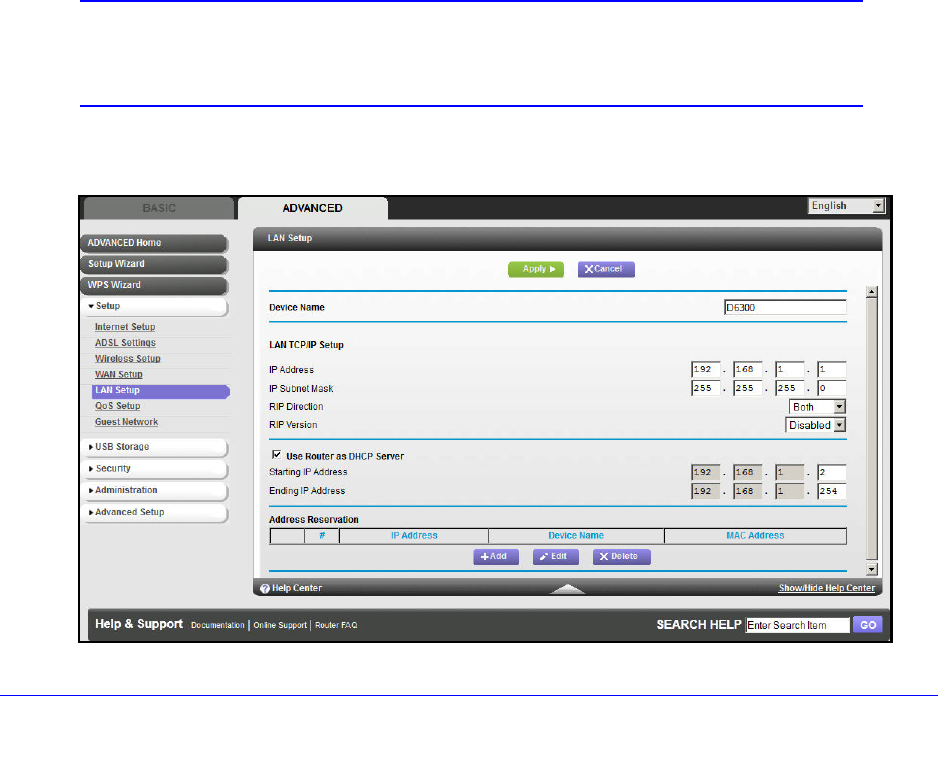Select the ADVANCED tab
This screenshot has width=939, height=765.
click(x=313, y=208)
